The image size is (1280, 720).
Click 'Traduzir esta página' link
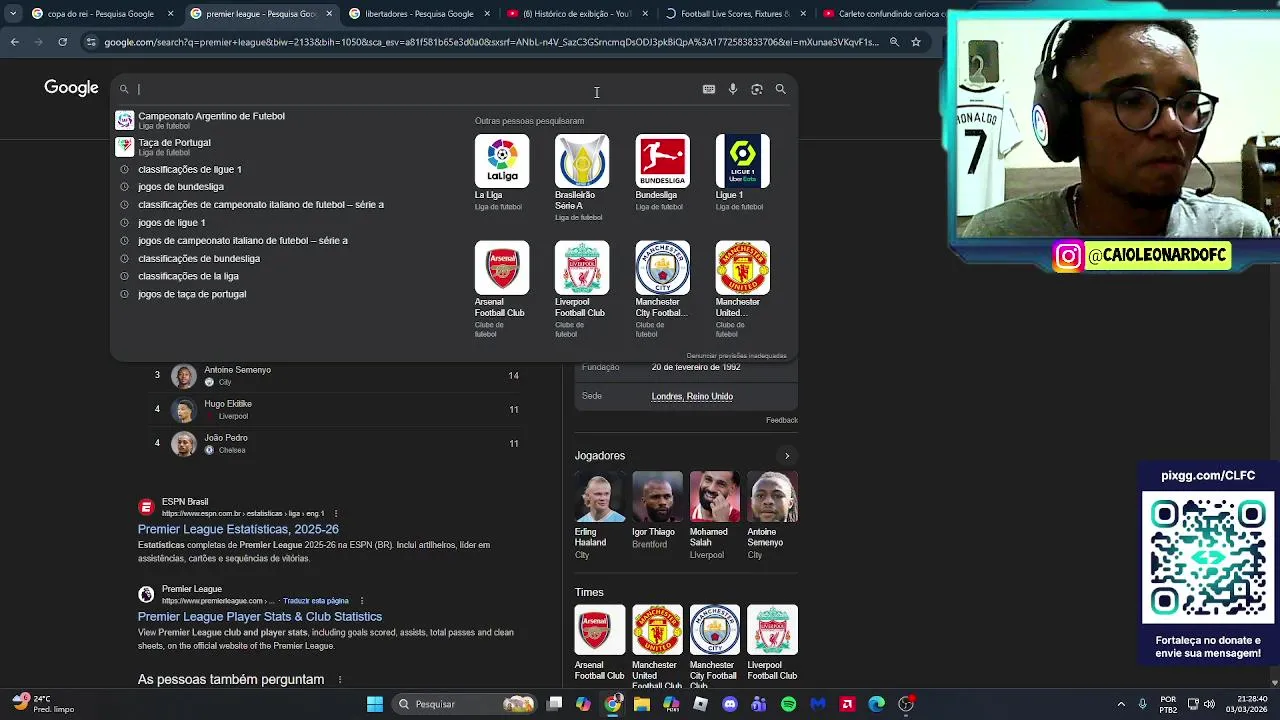(x=316, y=601)
